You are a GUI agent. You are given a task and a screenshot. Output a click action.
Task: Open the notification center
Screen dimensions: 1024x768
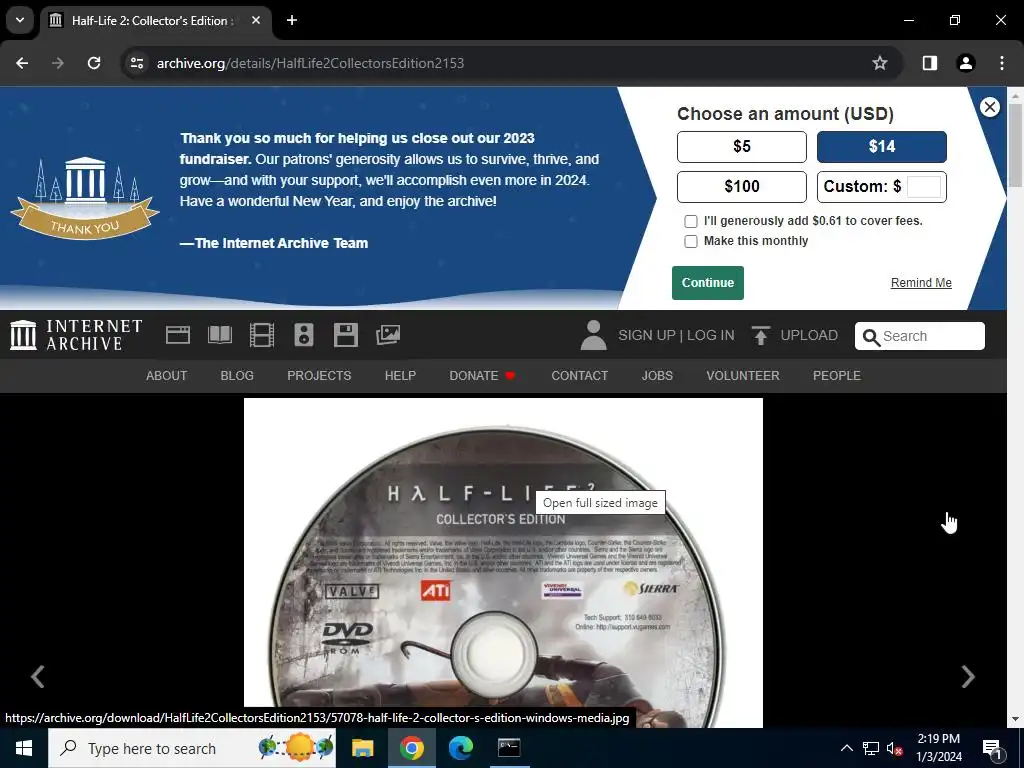coord(993,748)
